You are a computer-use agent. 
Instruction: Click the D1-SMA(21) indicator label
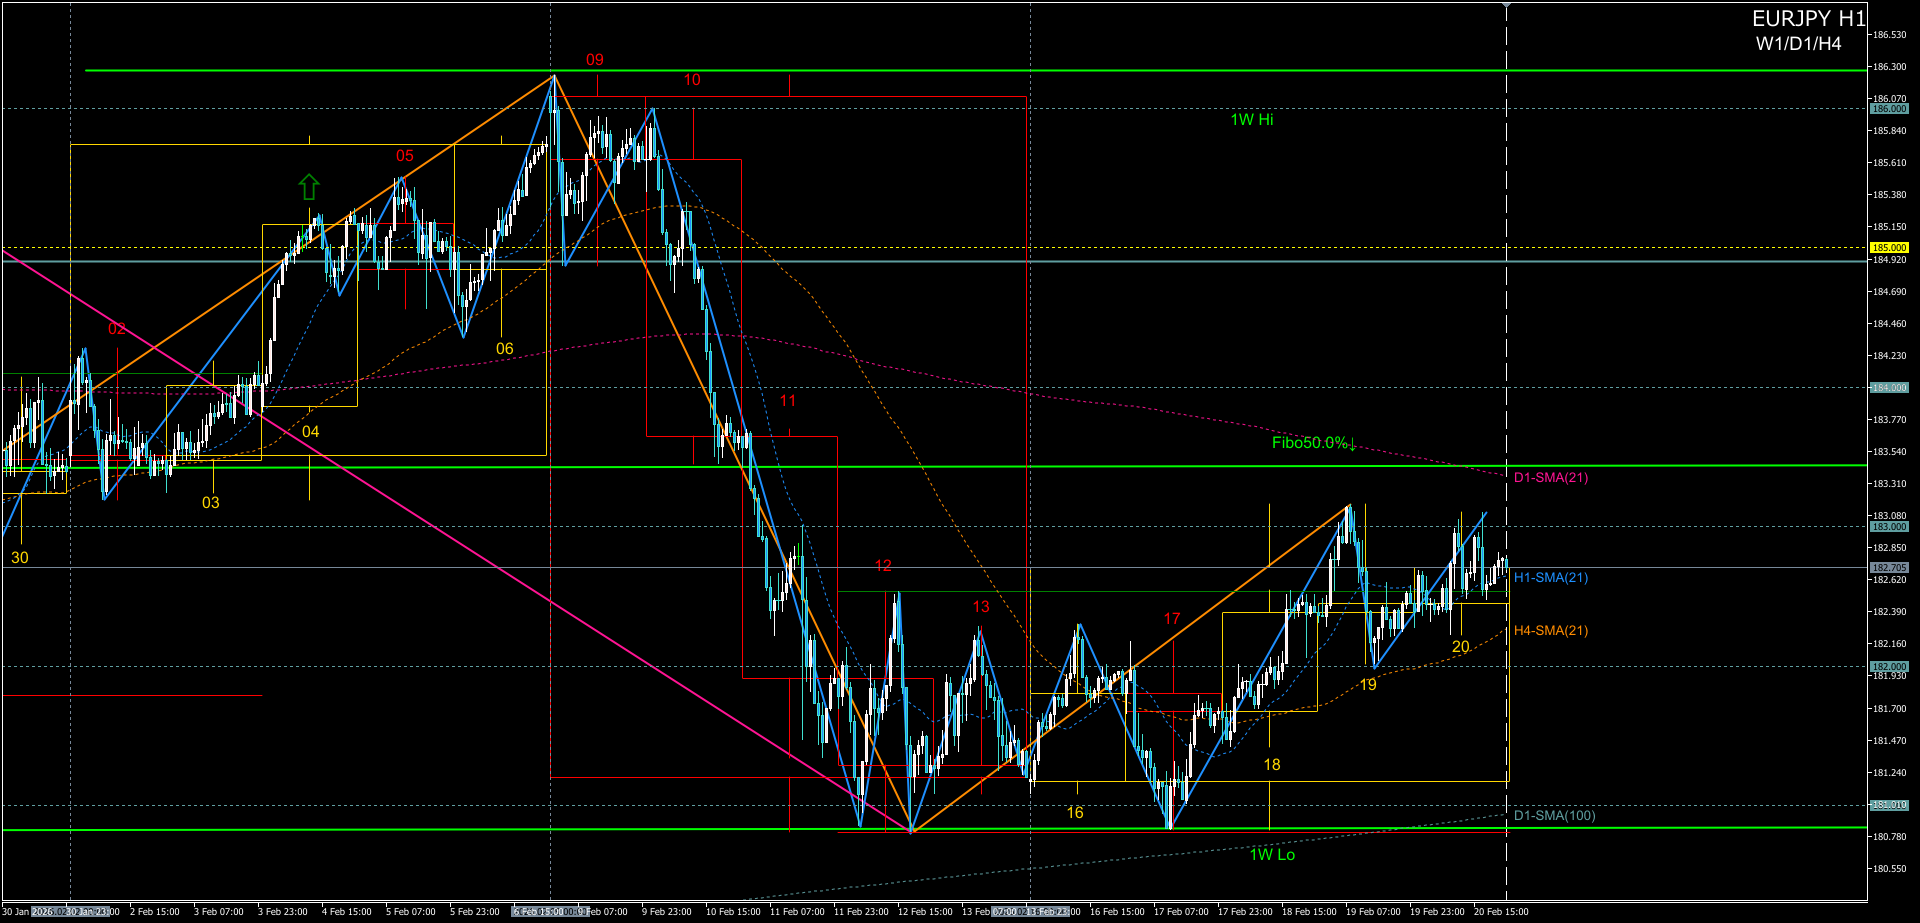1550,478
